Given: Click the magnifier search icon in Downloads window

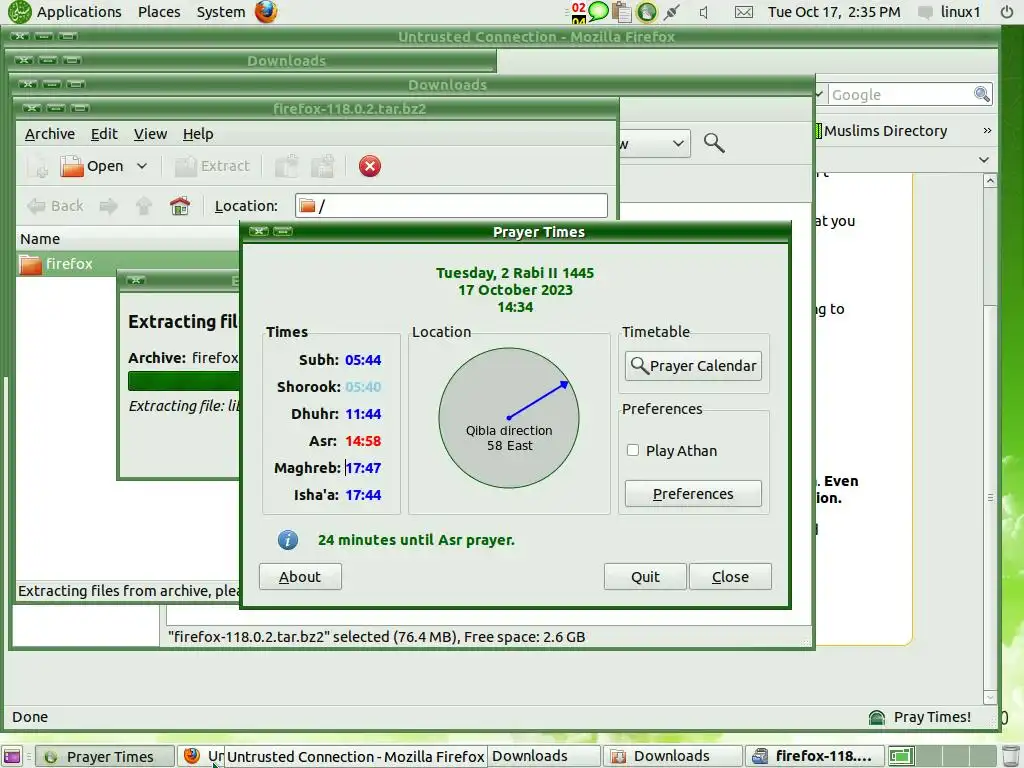Looking at the screenshot, I should point(714,142).
